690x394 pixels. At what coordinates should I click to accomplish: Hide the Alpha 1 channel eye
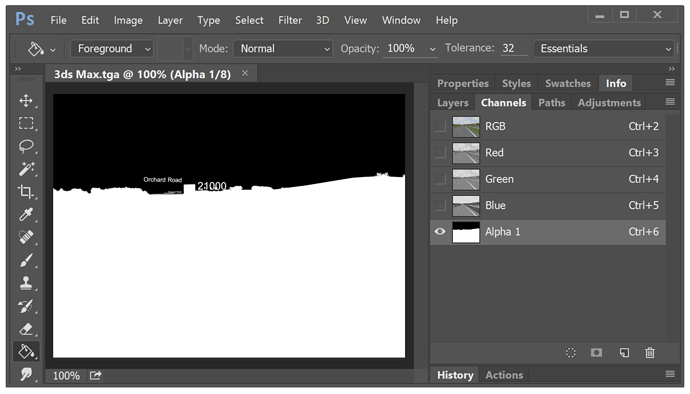coord(440,232)
